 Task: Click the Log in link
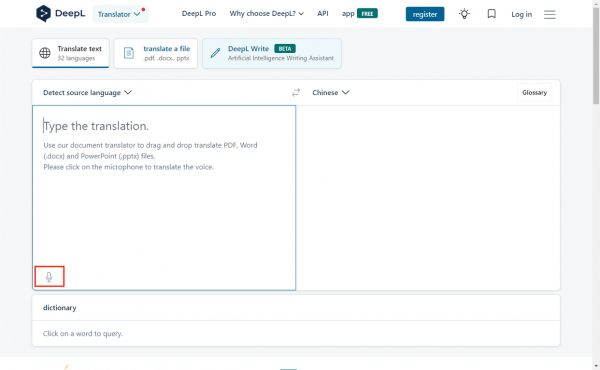521,15
